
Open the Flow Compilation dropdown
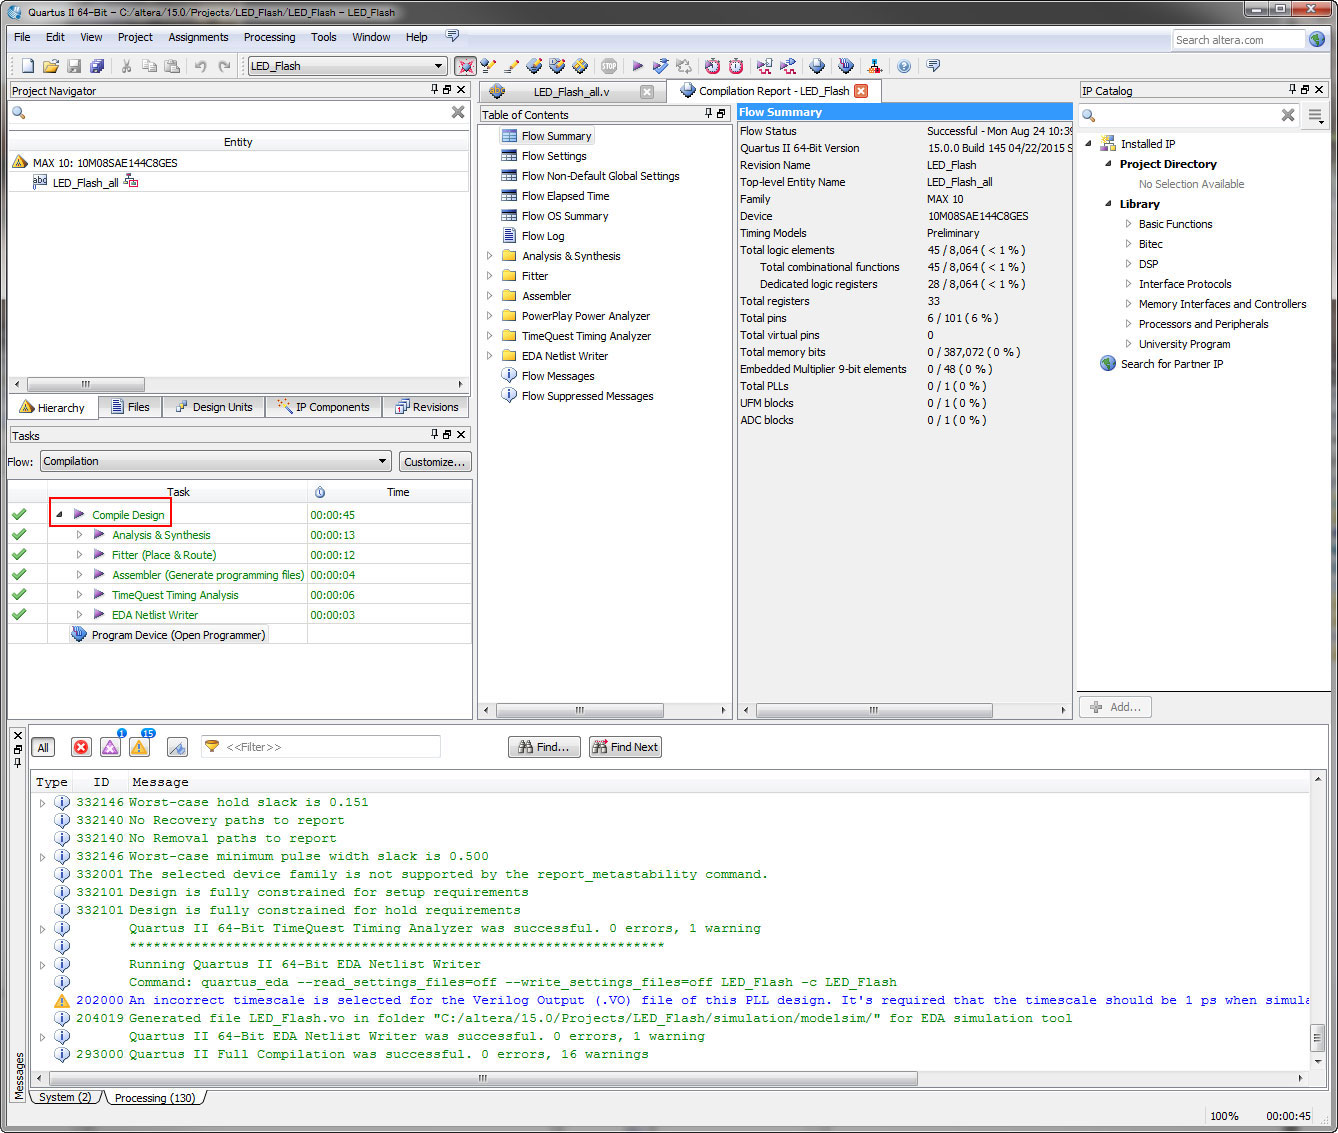[x=382, y=461]
